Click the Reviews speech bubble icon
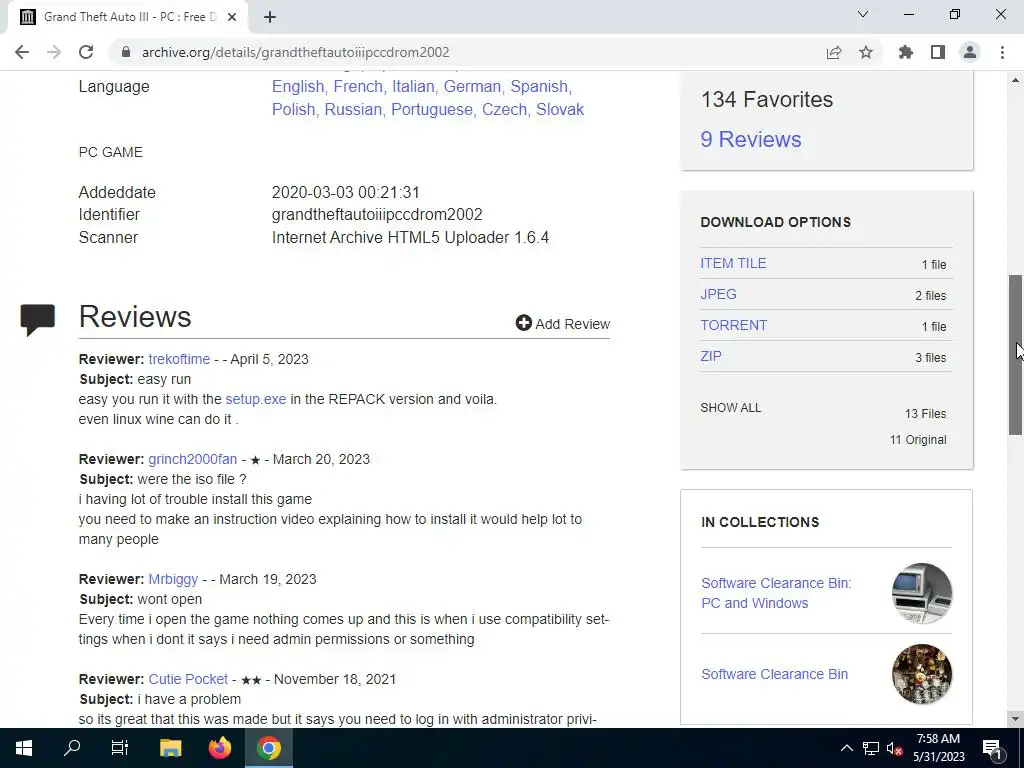Image resolution: width=1024 pixels, height=768 pixels. point(37,320)
